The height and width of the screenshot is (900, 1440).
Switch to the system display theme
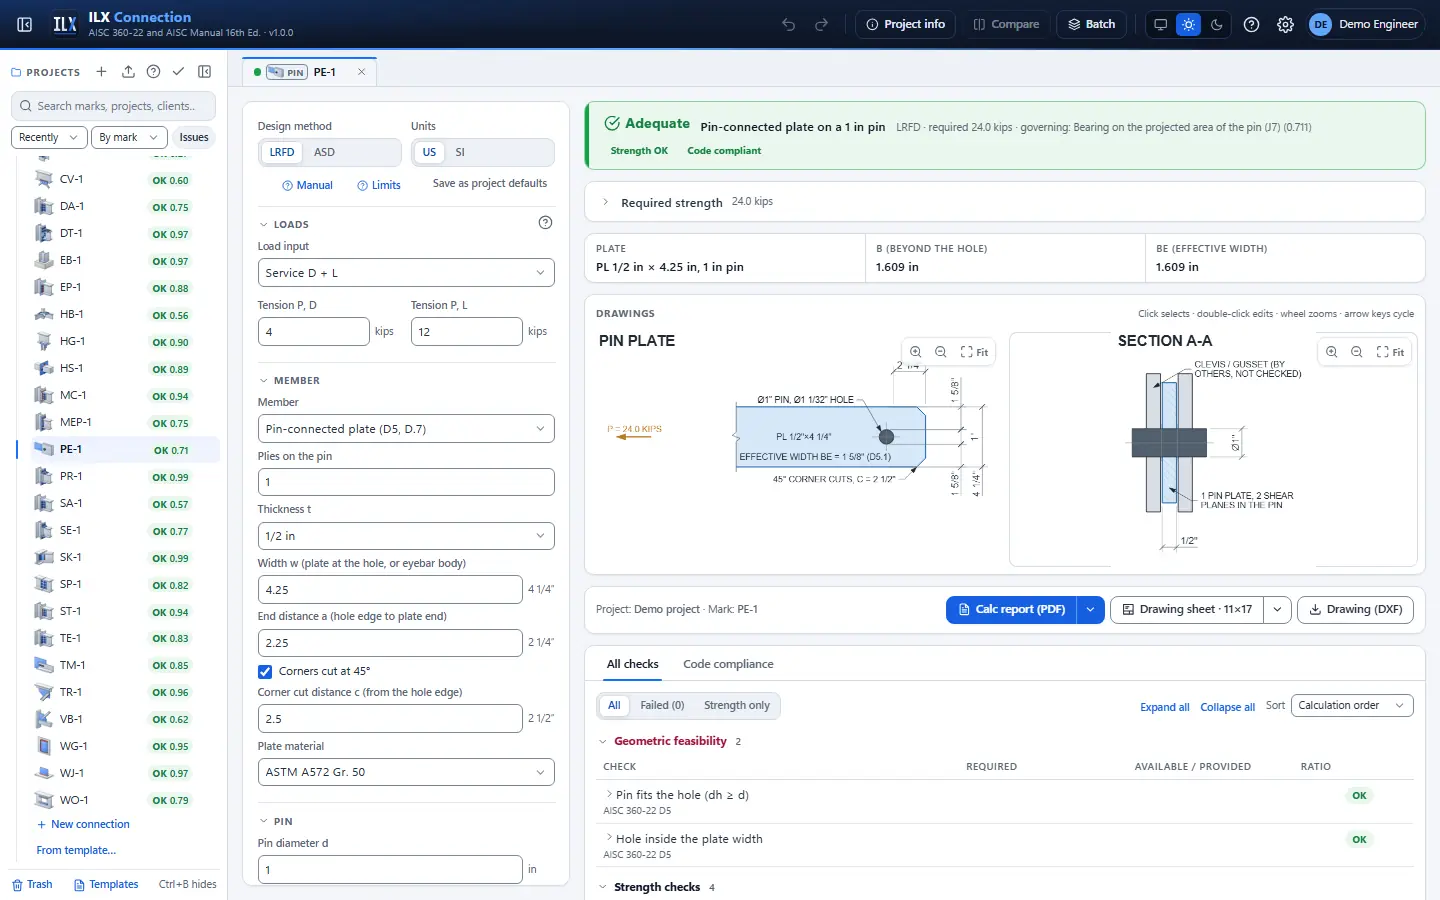[x=1160, y=24]
